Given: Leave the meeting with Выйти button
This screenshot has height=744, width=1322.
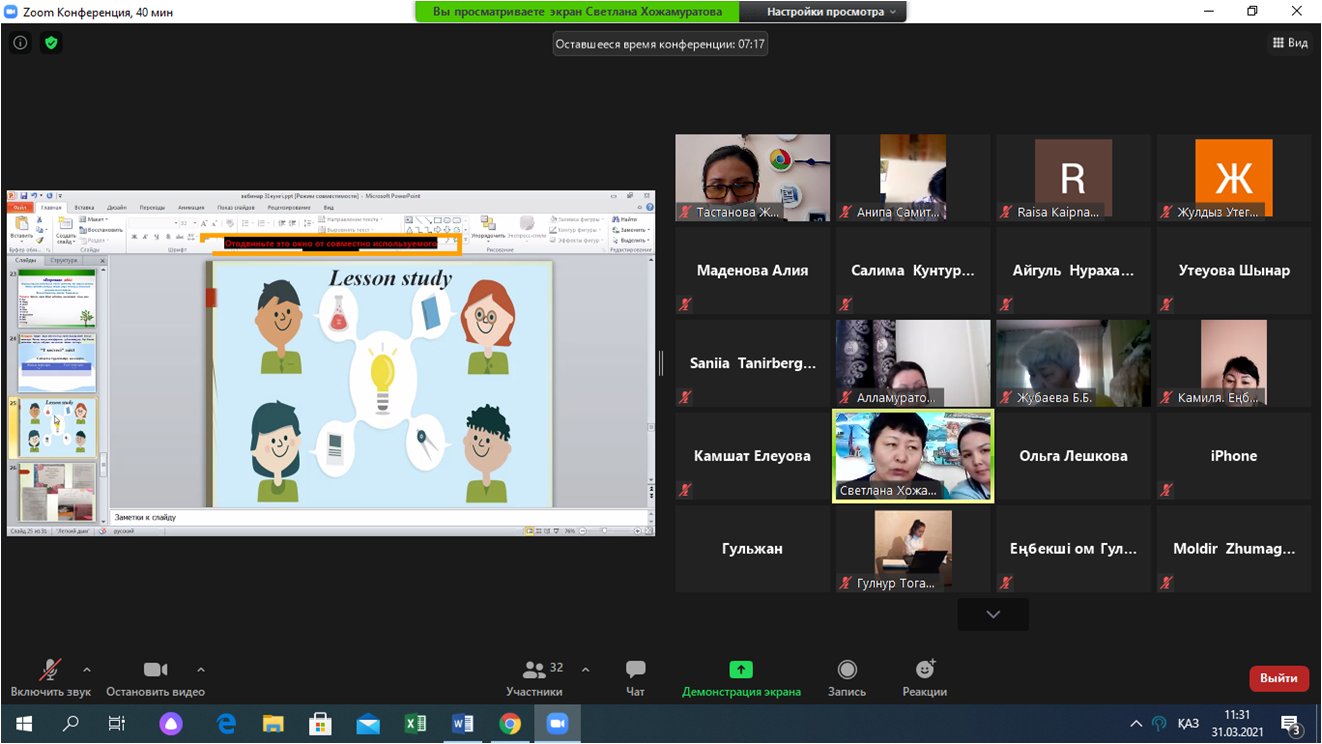Looking at the screenshot, I should [1278, 678].
